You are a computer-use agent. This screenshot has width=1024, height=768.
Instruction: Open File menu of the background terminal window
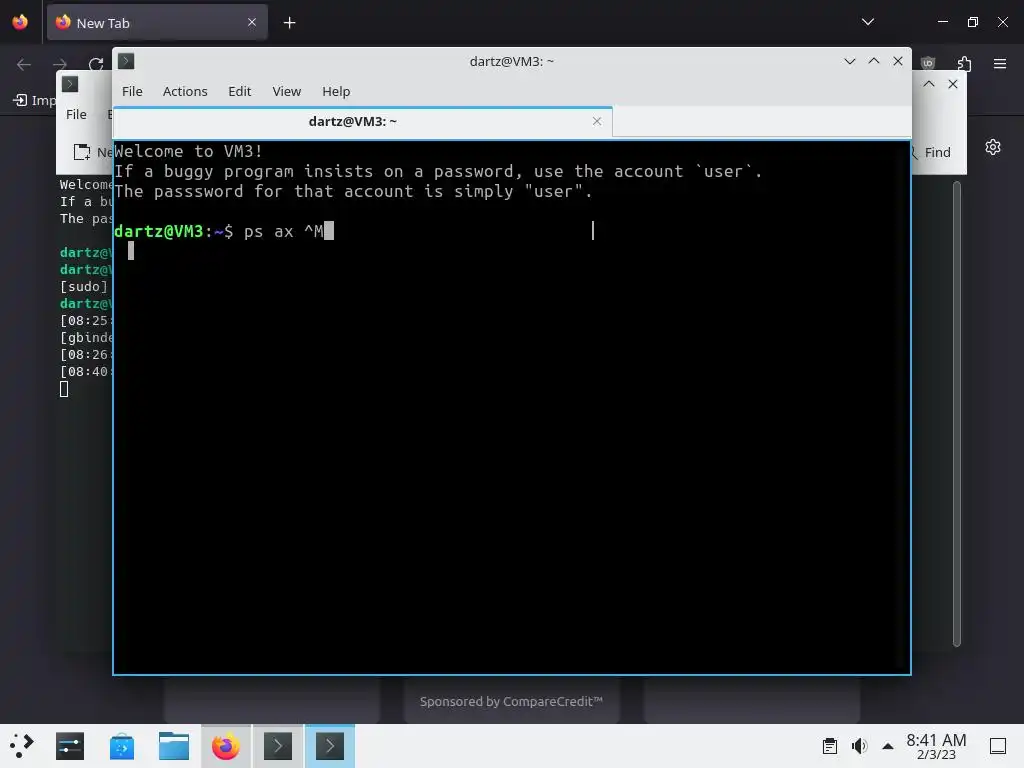point(76,114)
